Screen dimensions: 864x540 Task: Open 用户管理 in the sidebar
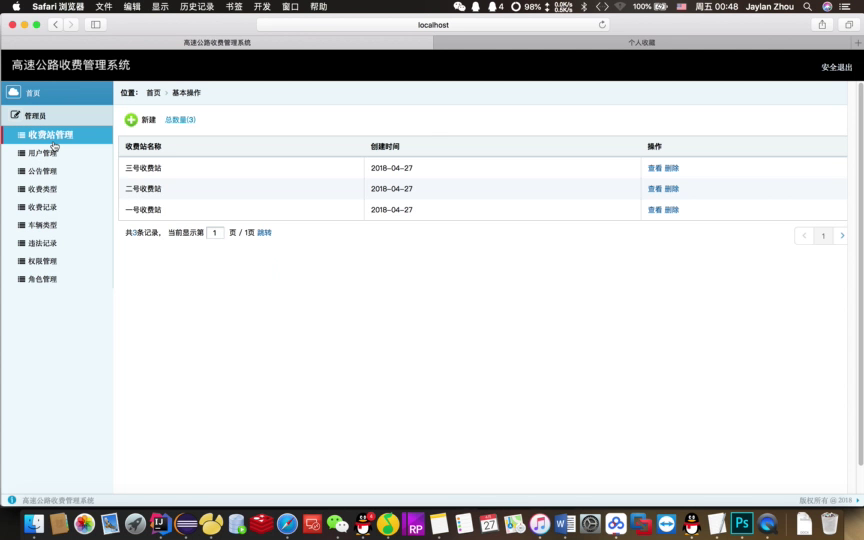pyautogui.click(x=42, y=153)
